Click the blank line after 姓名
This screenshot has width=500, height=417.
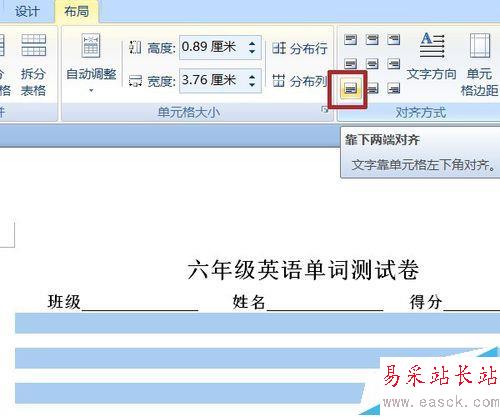[325, 309]
